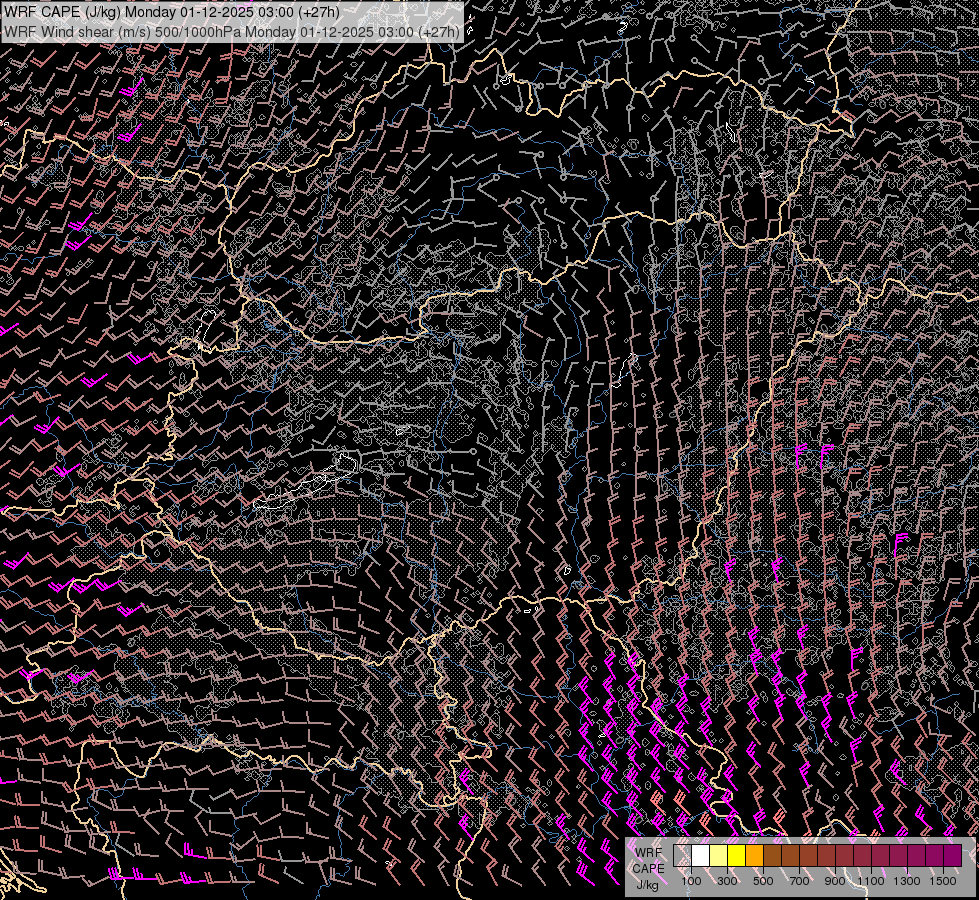Screen dimensions: 979x900
Task: Click the 900 legend tick label
Action: pyautogui.click(x=835, y=881)
